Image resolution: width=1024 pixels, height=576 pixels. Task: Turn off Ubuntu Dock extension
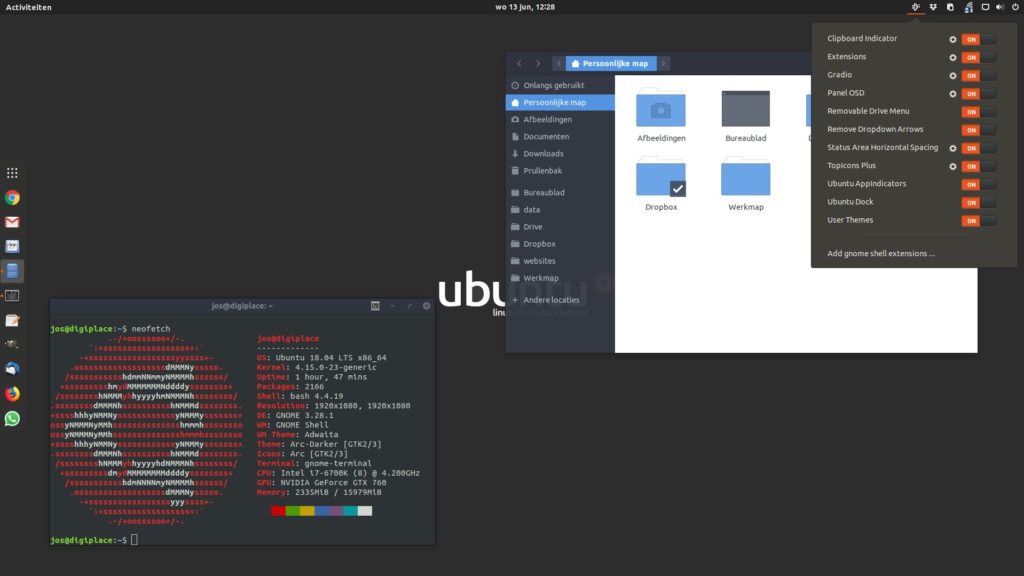[978, 202]
